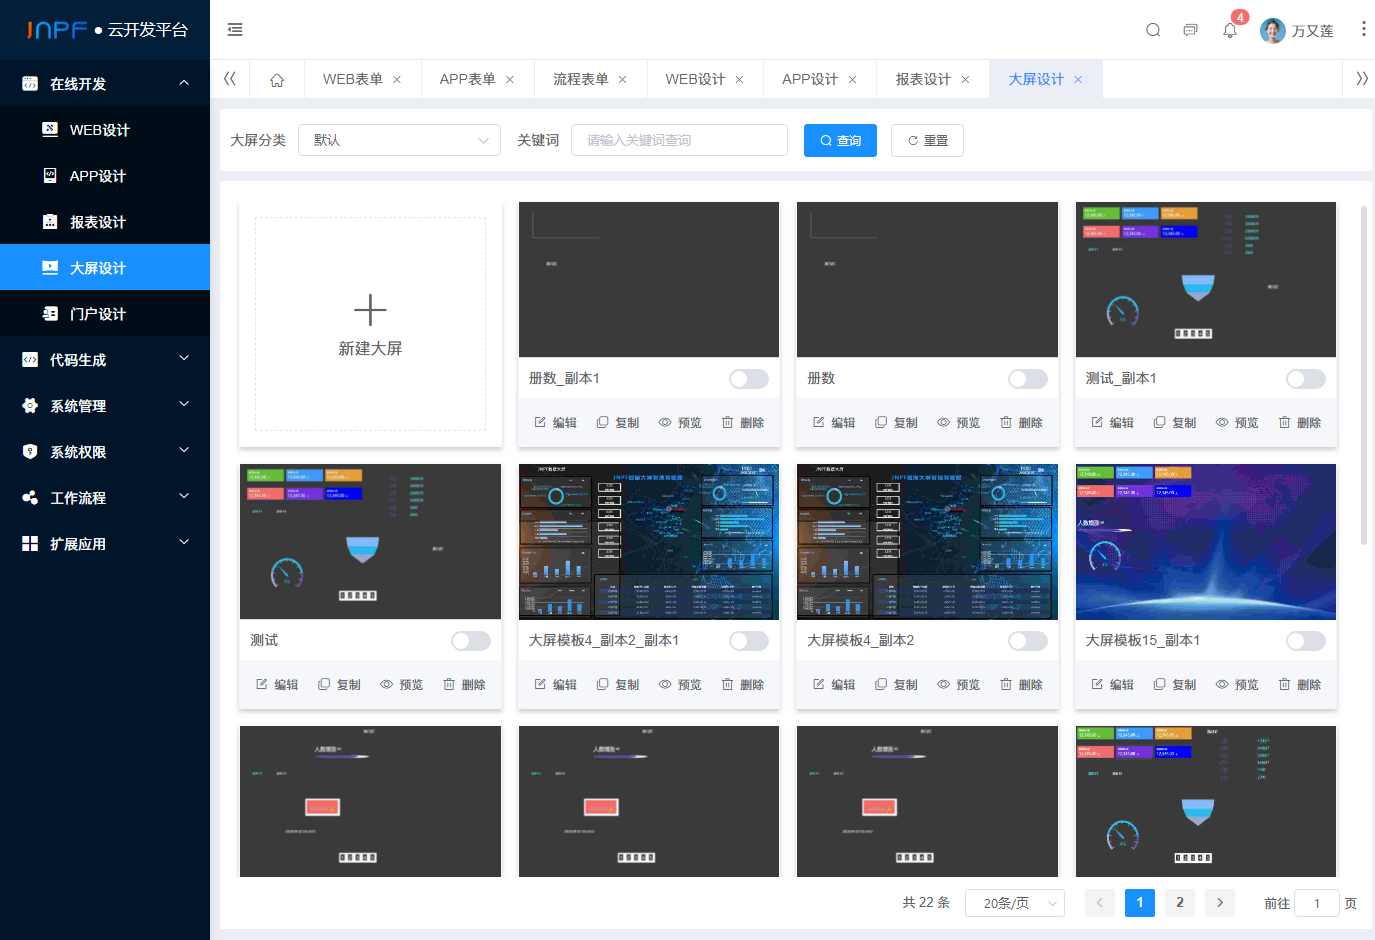Open the search icon in the top bar

point(1152,30)
